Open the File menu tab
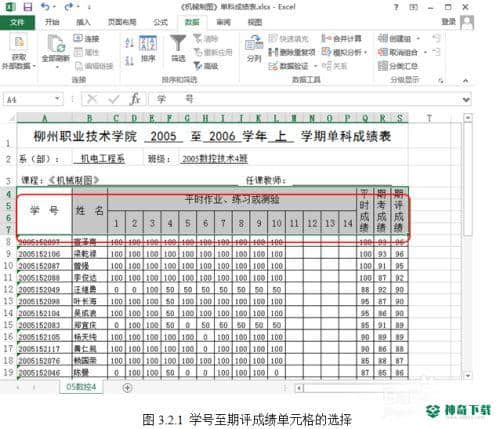The width and height of the screenshot is (500, 429). coord(17,22)
